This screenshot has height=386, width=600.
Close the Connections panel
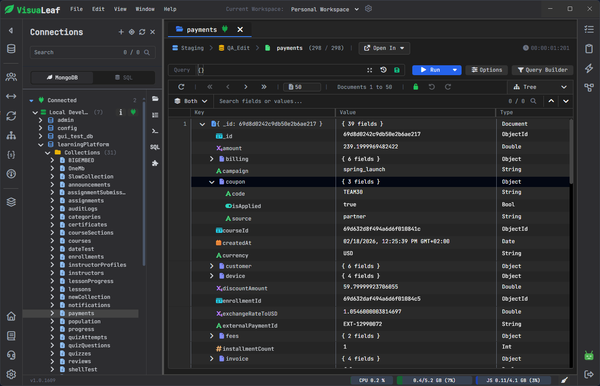[152, 32]
